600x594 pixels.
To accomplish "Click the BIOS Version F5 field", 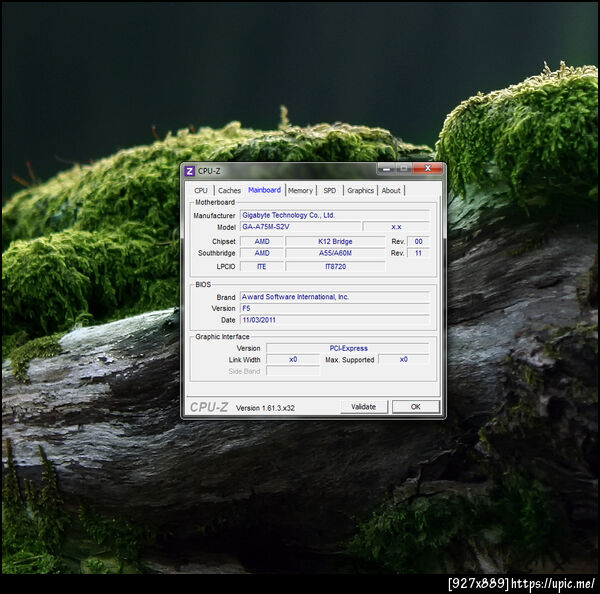I will [x=335, y=308].
